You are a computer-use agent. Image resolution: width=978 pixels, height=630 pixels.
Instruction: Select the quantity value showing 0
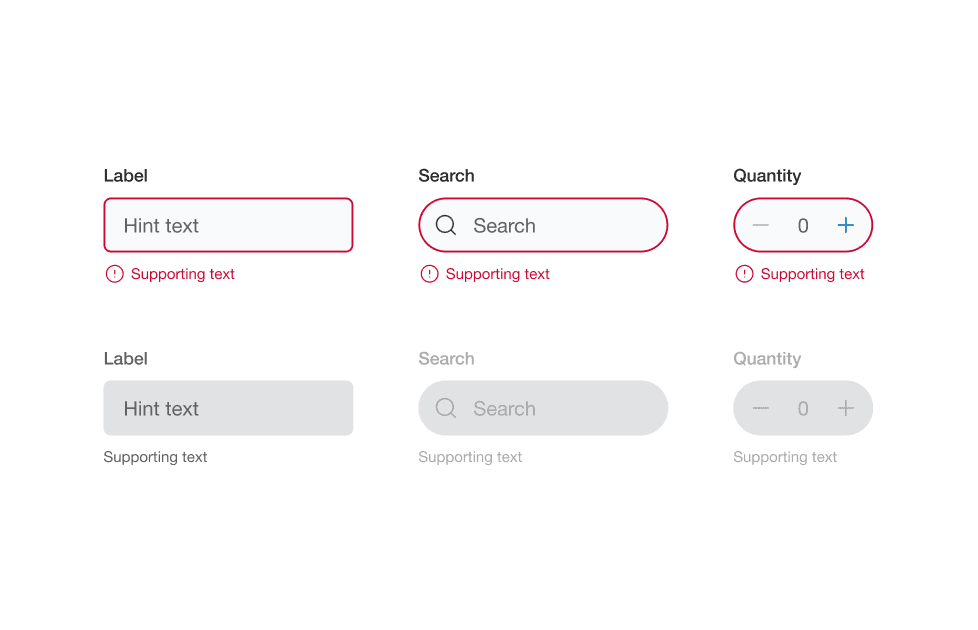point(803,225)
